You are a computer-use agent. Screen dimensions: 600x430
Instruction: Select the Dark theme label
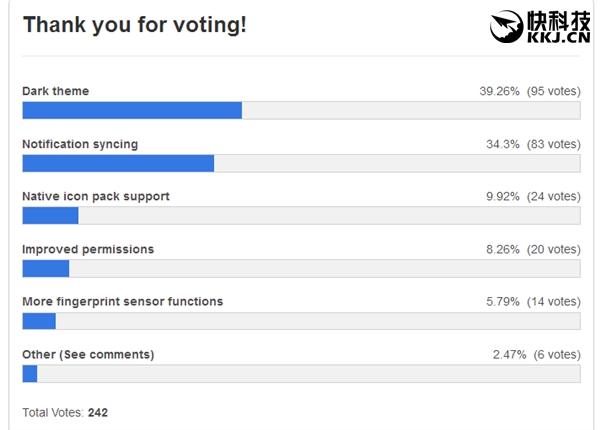pos(56,91)
